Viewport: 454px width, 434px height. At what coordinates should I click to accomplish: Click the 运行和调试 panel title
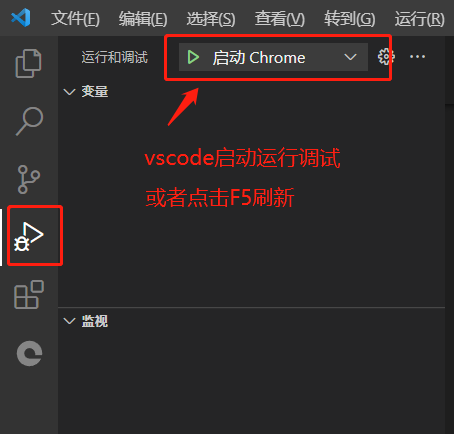coord(115,57)
